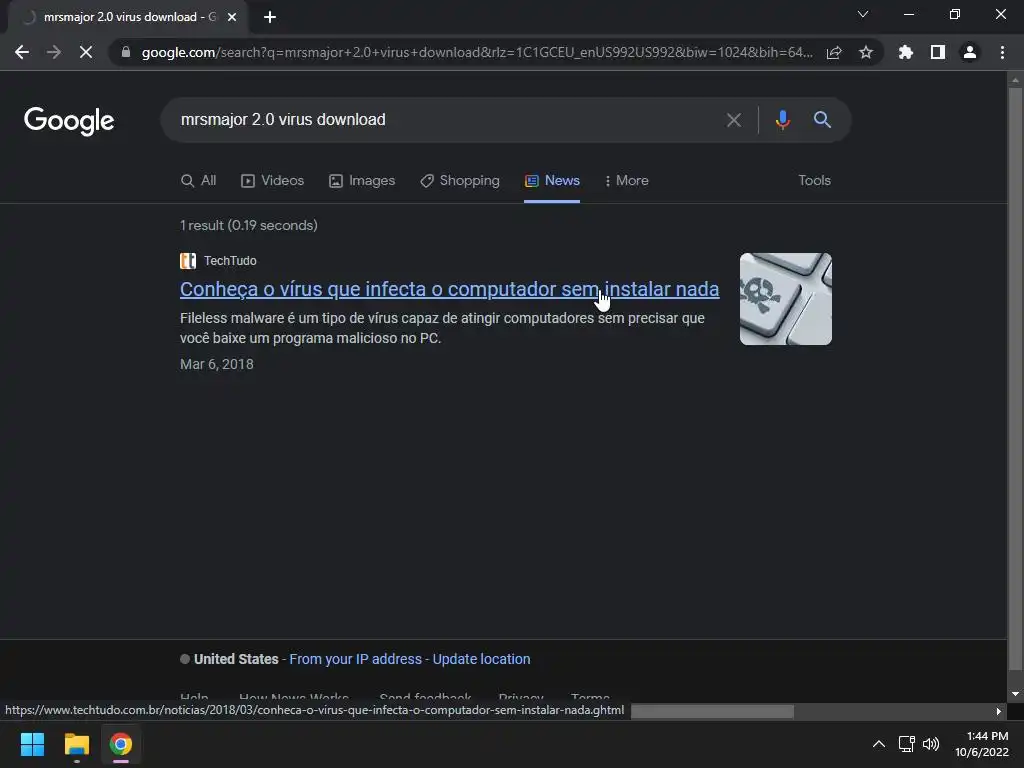Share this page from address bar
This screenshot has width=1024, height=768.
834,52
